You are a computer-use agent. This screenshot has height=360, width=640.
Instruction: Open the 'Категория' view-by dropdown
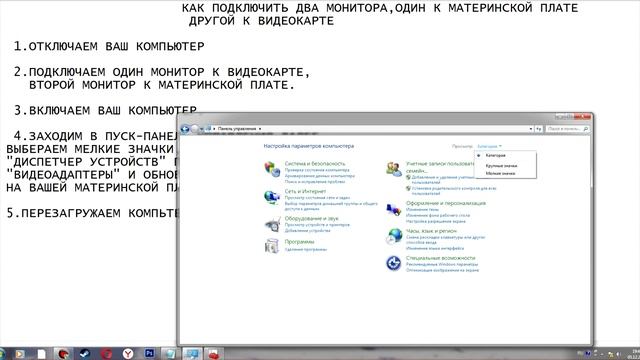coord(489,146)
